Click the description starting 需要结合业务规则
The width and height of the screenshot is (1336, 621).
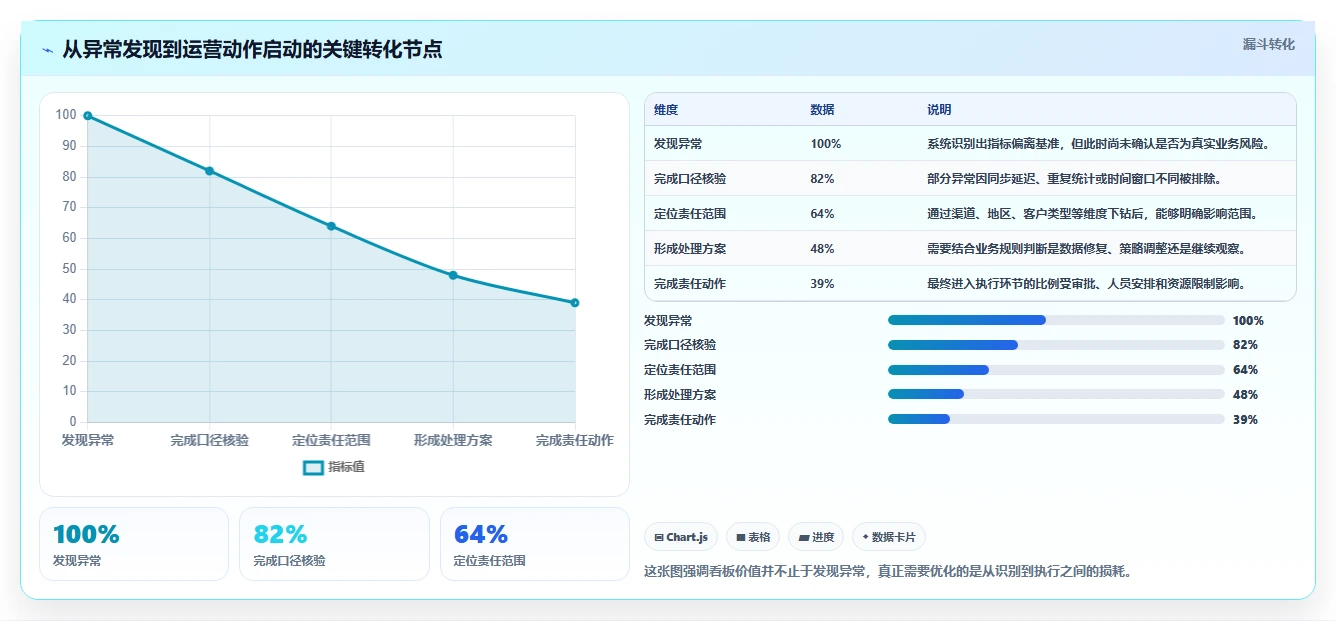[1087, 249]
